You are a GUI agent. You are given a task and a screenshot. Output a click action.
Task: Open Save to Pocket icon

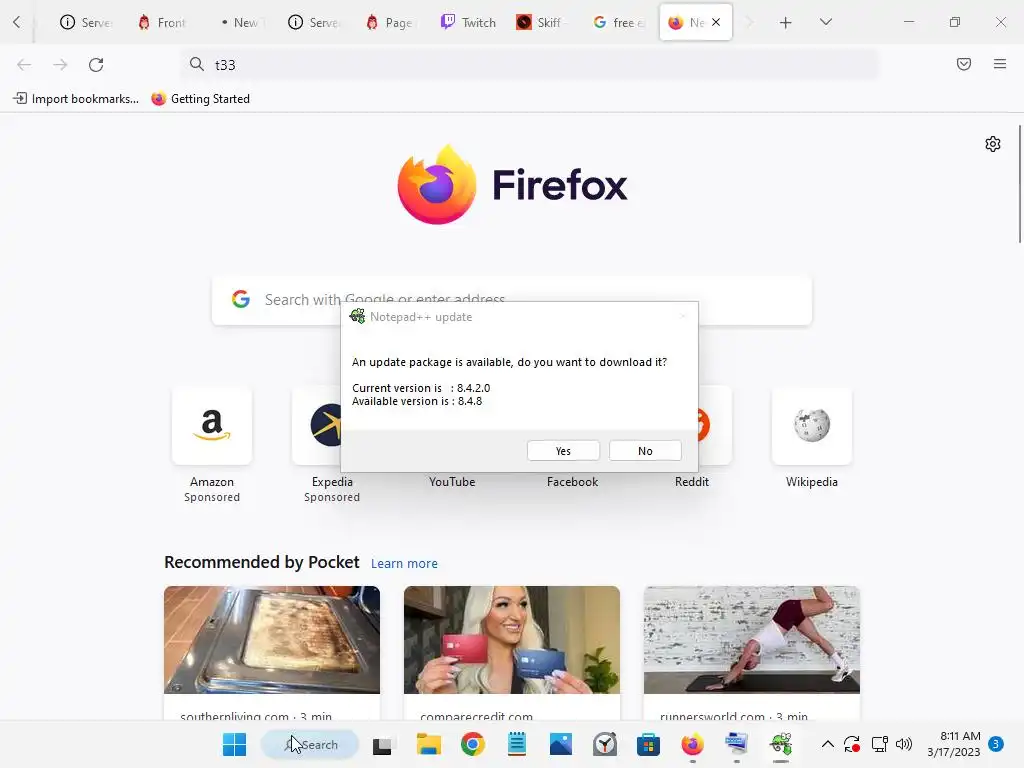(x=964, y=64)
